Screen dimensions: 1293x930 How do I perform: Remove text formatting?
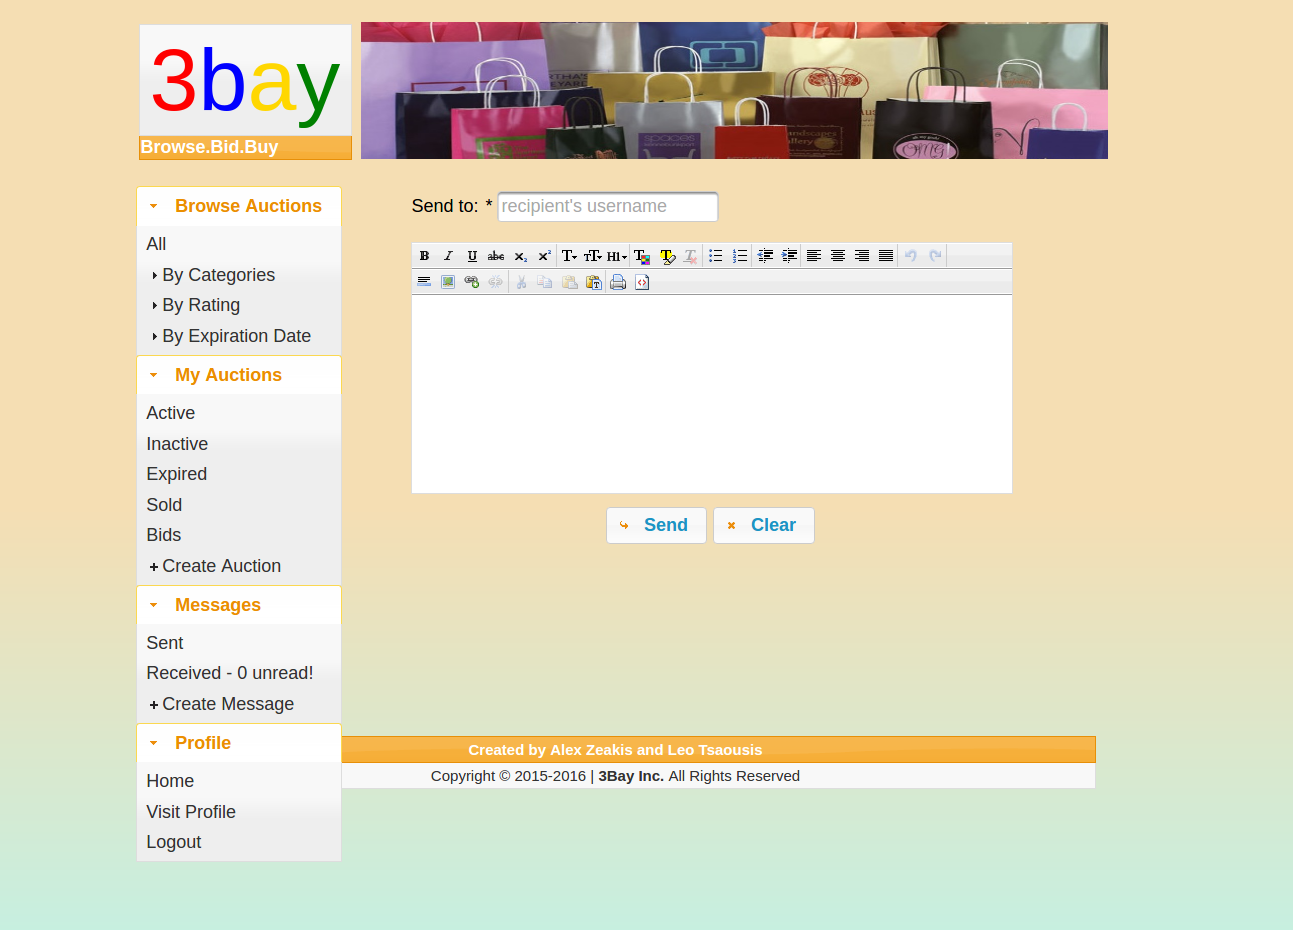pyautogui.click(x=690, y=256)
